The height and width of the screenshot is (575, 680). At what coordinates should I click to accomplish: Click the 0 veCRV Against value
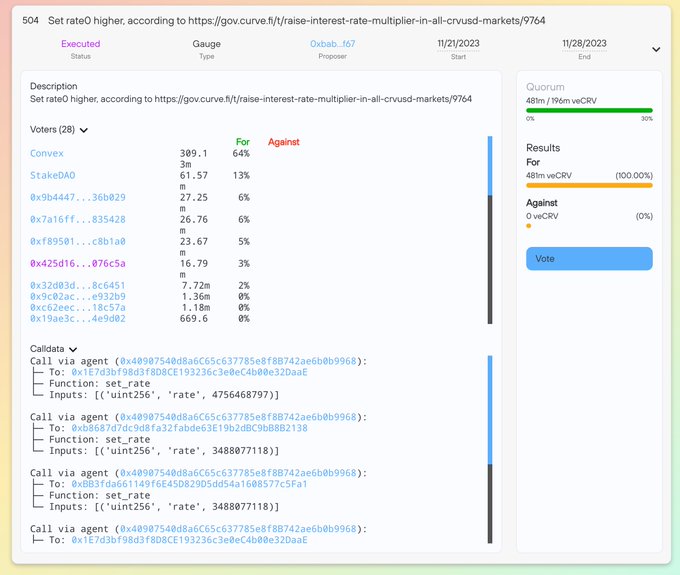(x=542, y=216)
